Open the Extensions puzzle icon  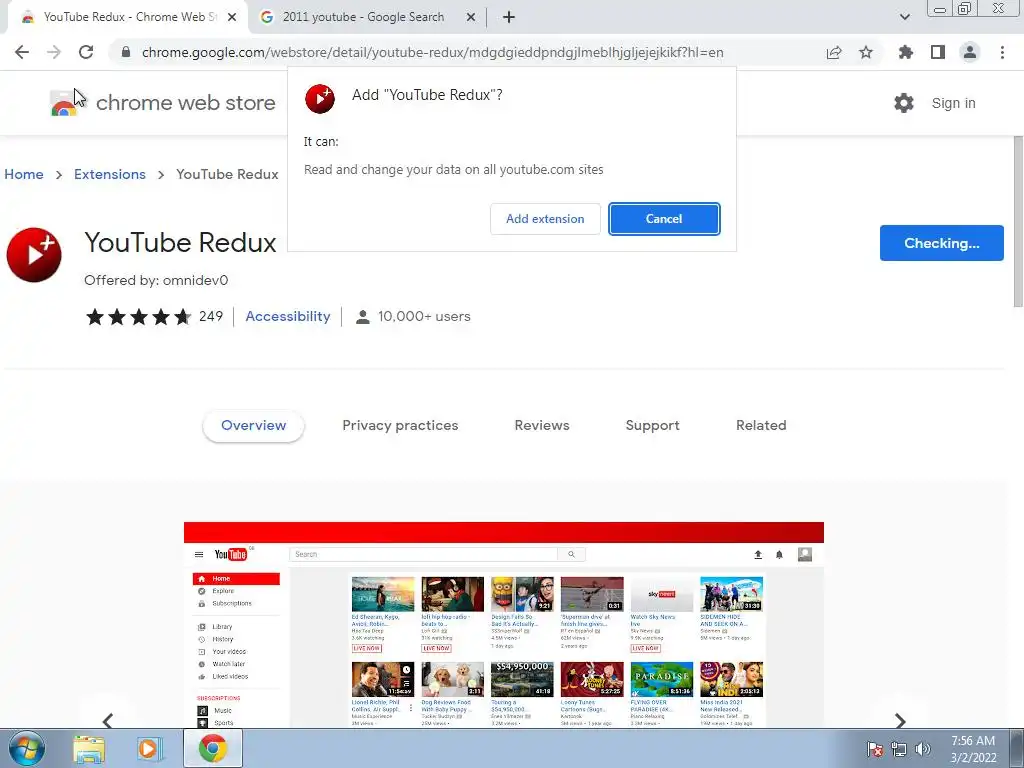(906, 52)
